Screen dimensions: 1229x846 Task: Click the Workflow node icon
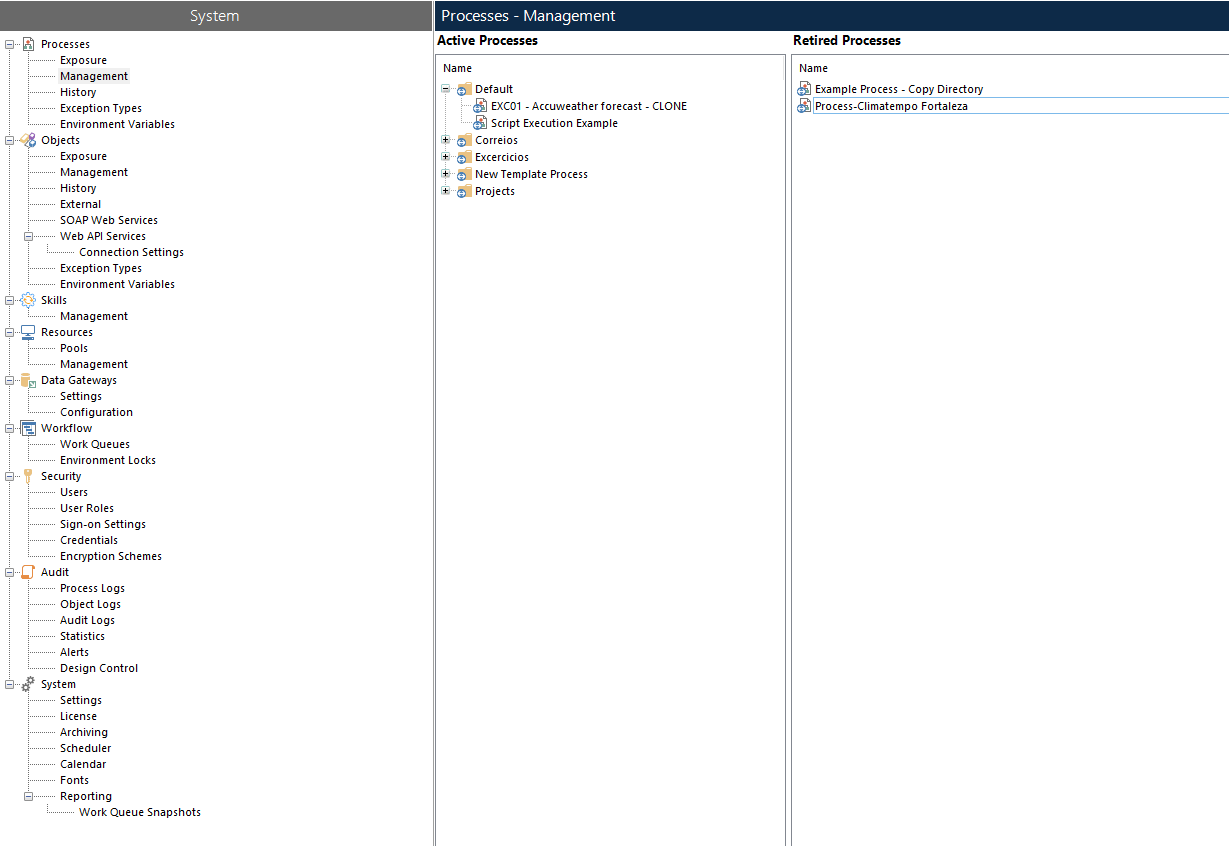pos(28,428)
